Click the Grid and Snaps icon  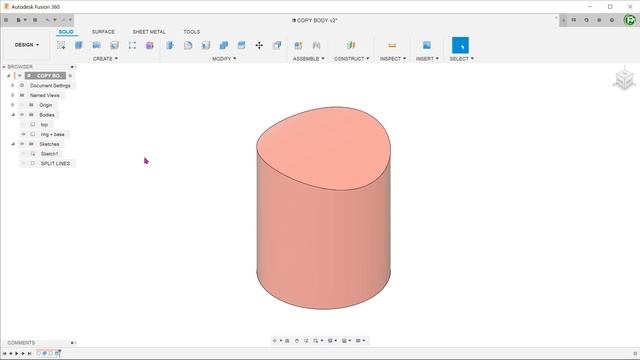point(345,340)
